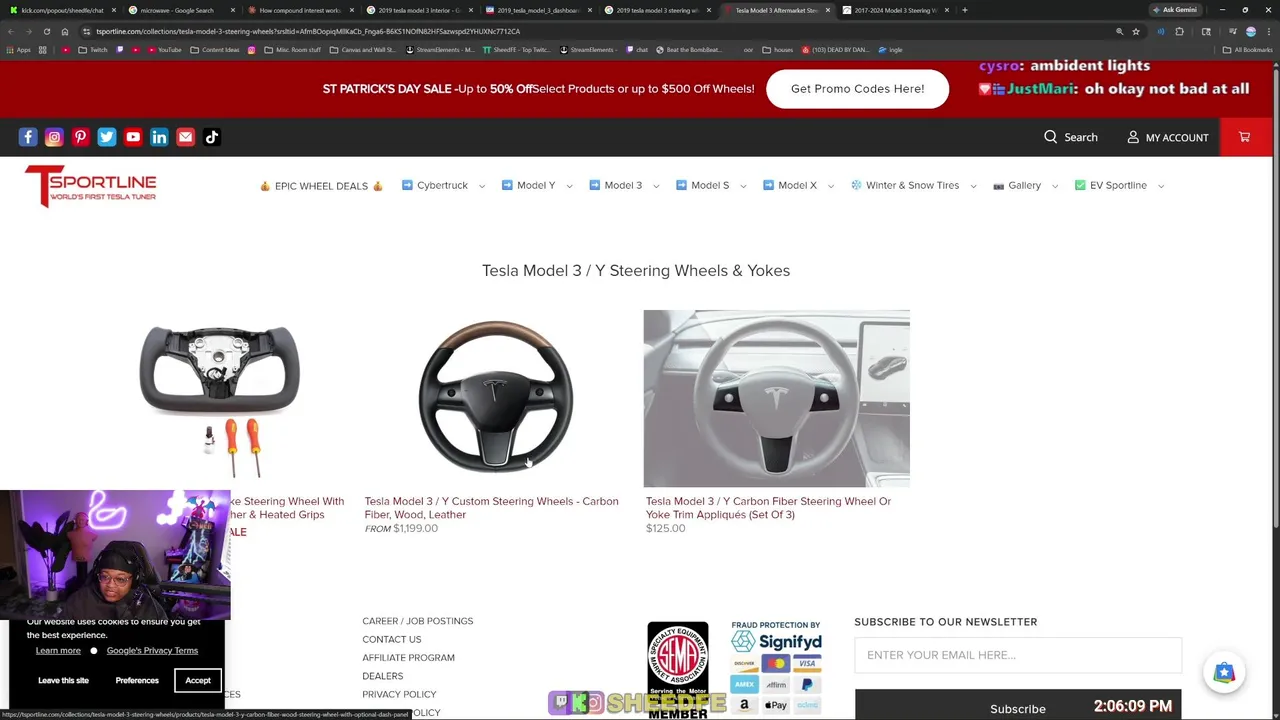This screenshot has width=1280, height=720.
Task: Open cookie Preferences button
Action: click(137, 680)
